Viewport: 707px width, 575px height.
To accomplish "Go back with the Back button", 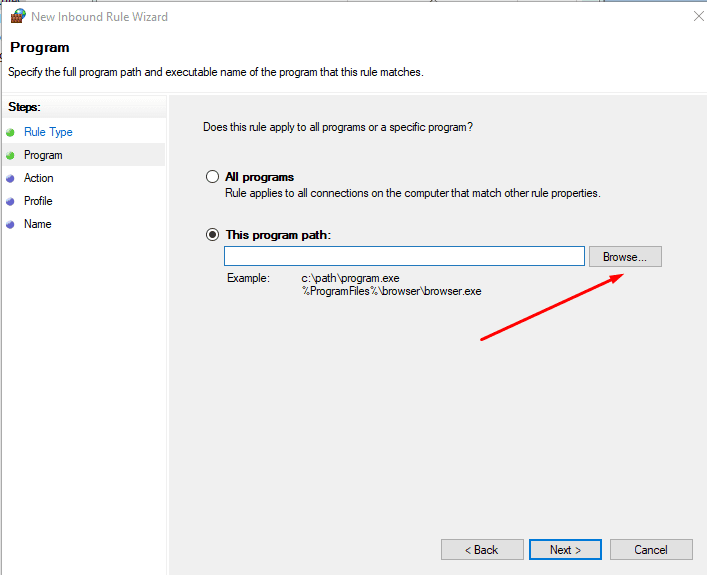I will point(482,550).
